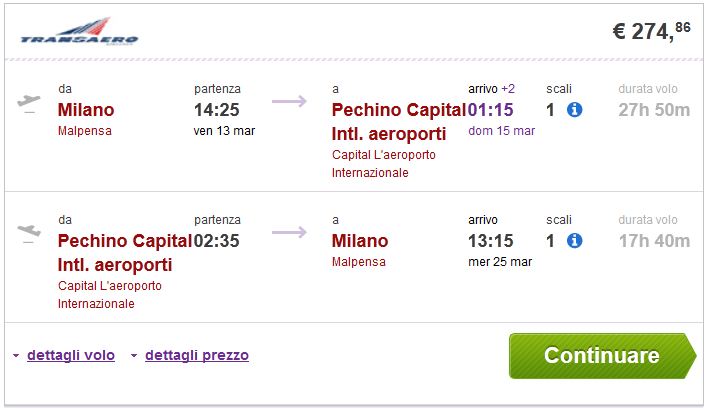The height and width of the screenshot is (409, 708).
Task: Click the dom 15 mar arrival date
Action: (x=501, y=131)
